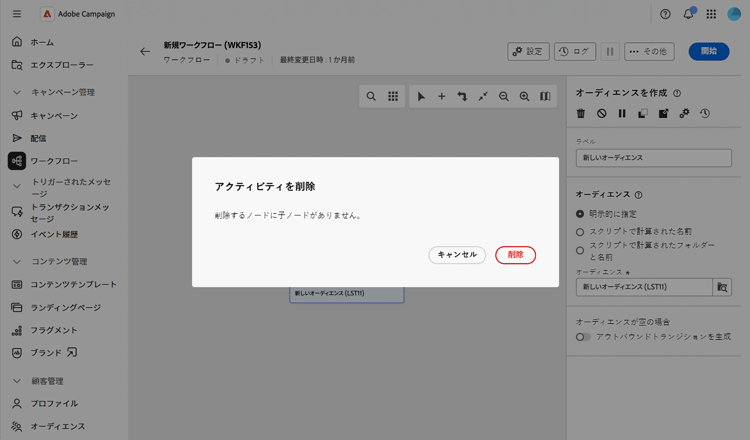Zoom in on the canvas
Screen dimensions: 750x440
point(524,96)
